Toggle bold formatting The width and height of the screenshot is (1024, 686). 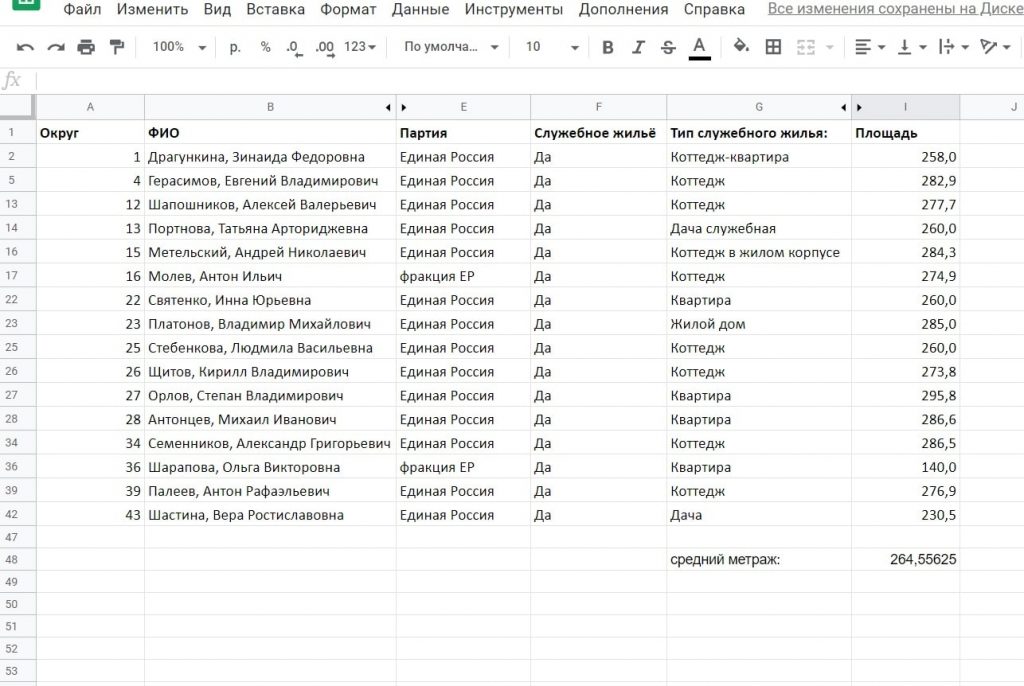click(x=607, y=47)
